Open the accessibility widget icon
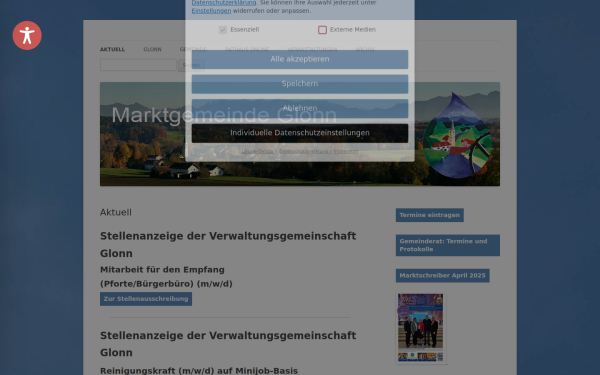The image size is (600, 375). tap(27, 35)
